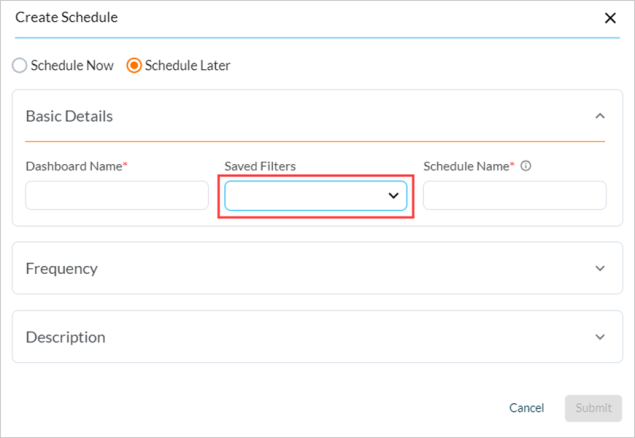Click the info icon beside Schedule Name
The width and height of the screenshot is (635, 438).
(x=526, y=166)
